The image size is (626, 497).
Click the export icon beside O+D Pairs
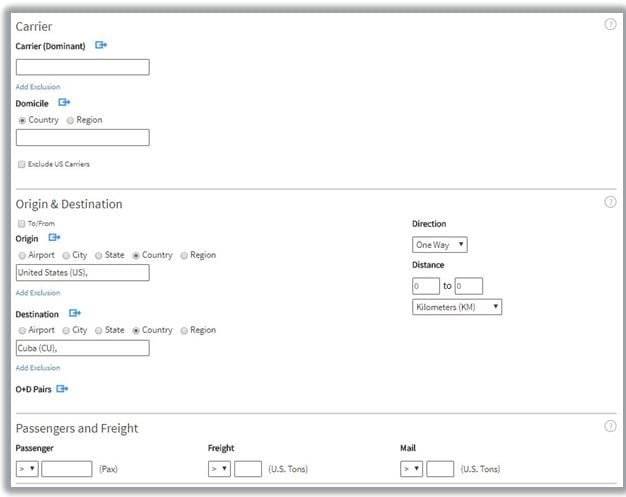click(x=62, y=388)
